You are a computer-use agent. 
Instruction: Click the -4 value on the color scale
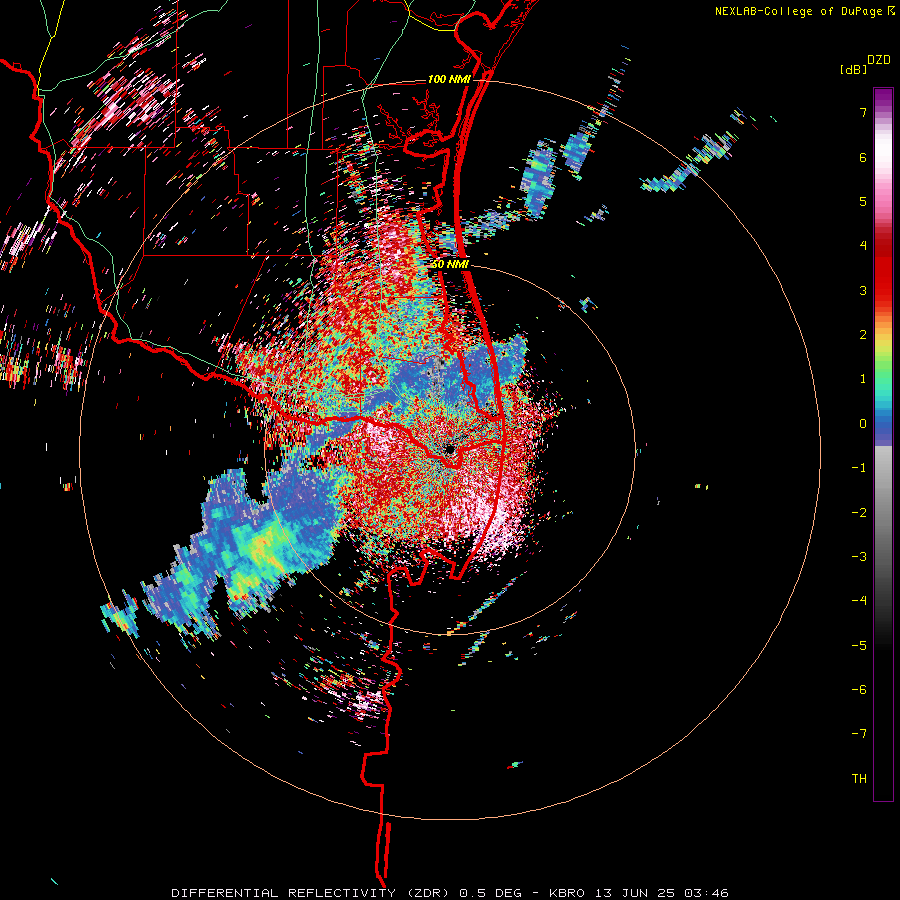coord(859,601)
